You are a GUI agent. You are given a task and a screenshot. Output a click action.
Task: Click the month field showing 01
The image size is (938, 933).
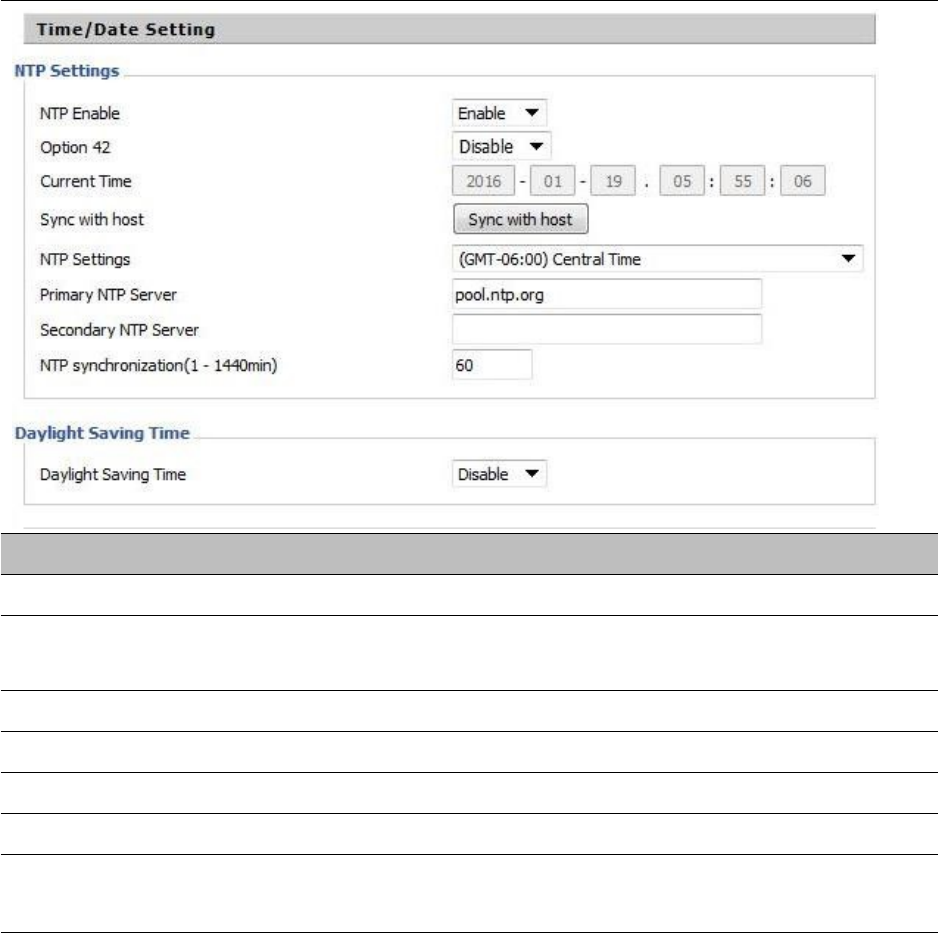553,181
